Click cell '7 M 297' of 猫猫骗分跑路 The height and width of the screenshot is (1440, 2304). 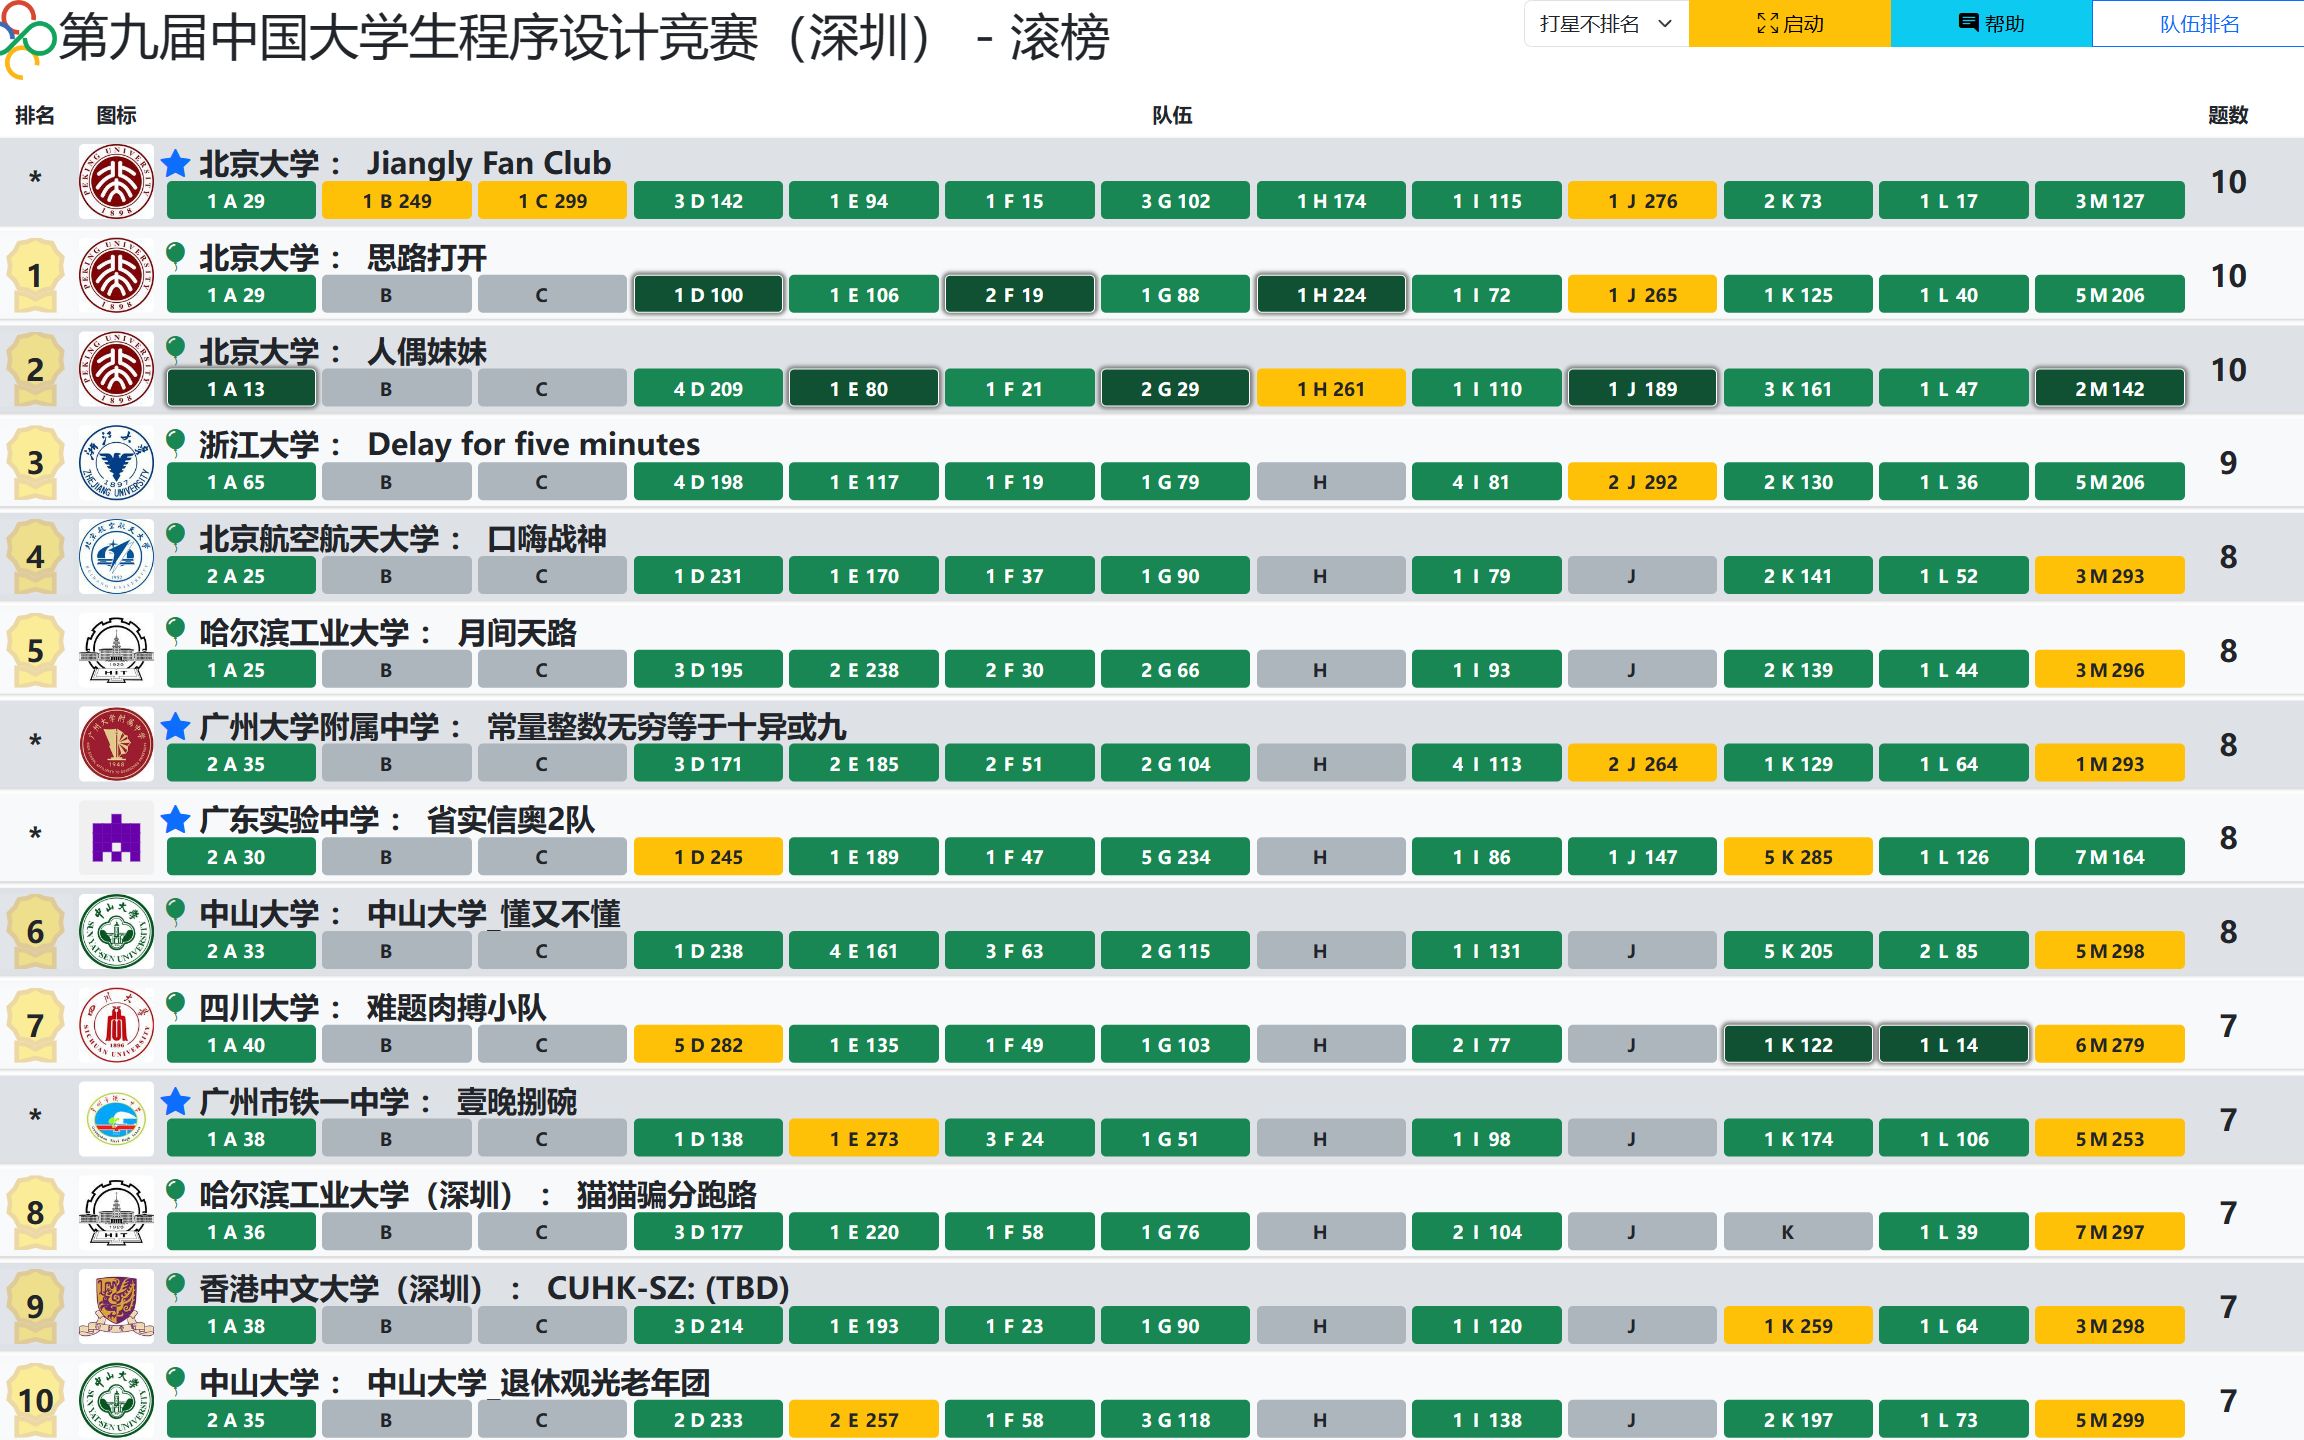coord(2109,1232)
